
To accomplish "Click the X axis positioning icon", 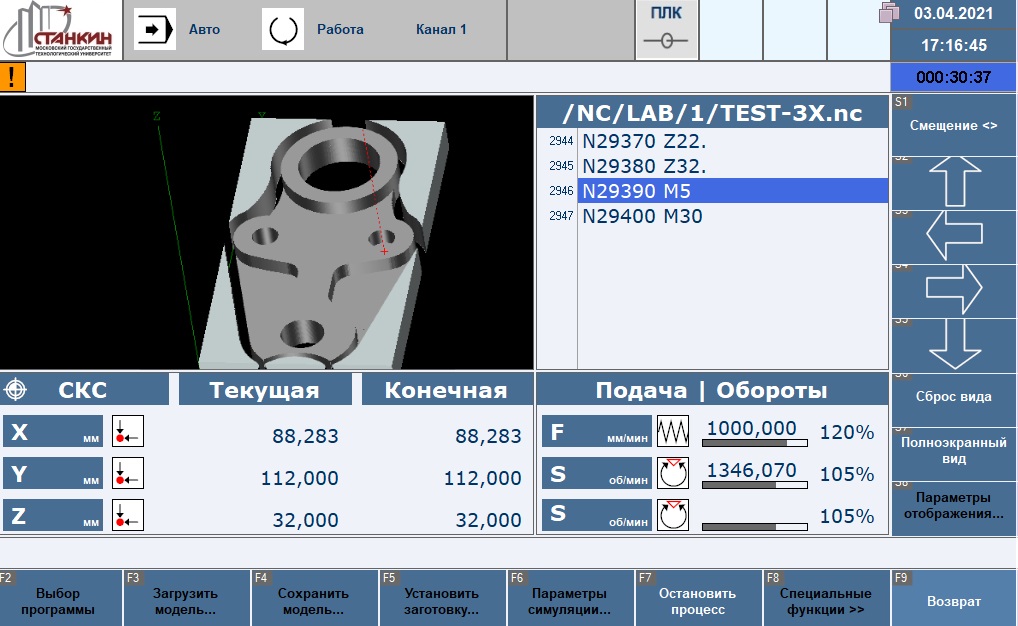I will (128, 432).
